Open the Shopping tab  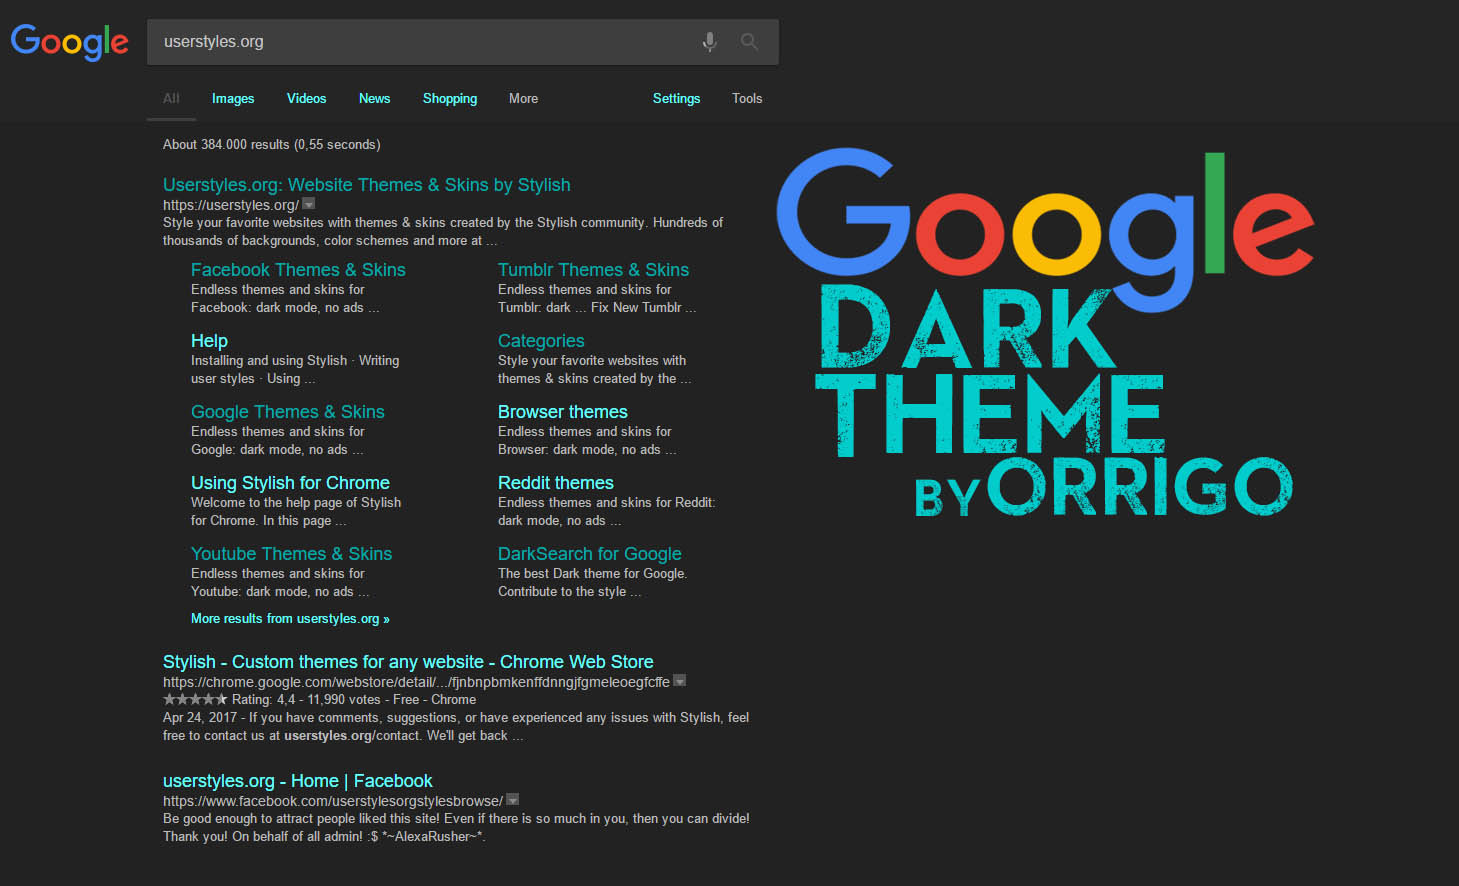(450, 98)
